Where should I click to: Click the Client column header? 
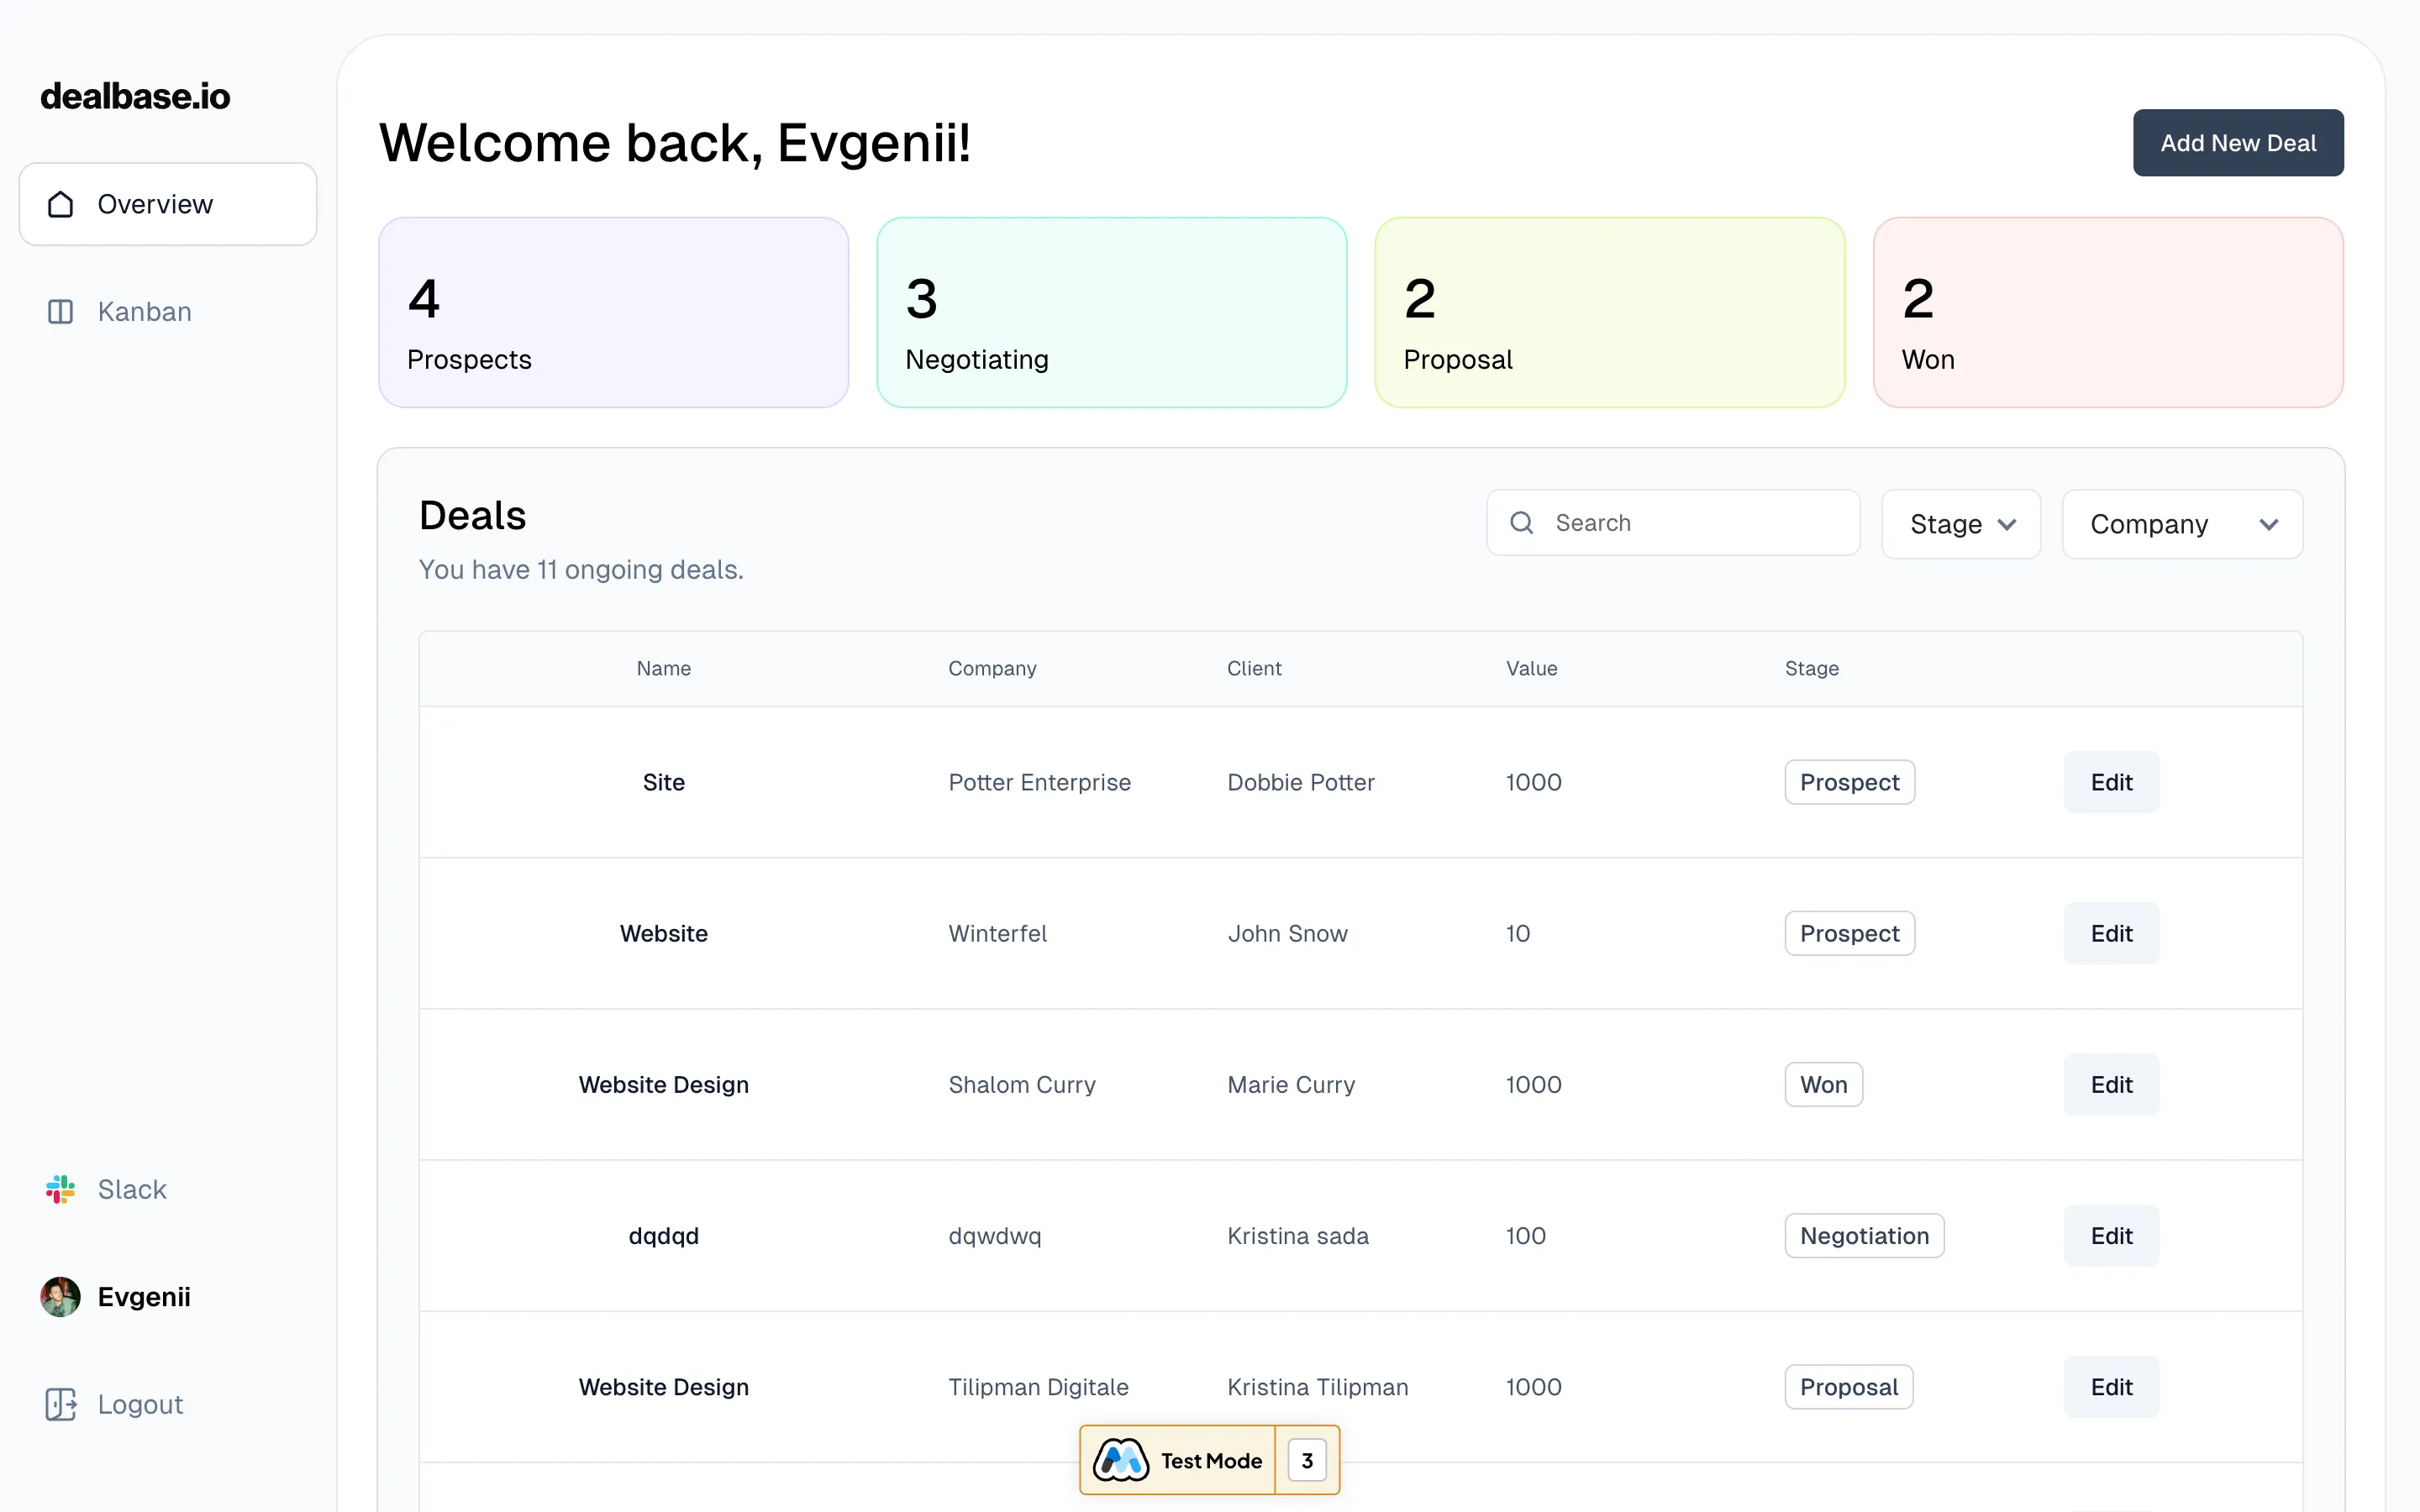click(x=1254, y=668)
